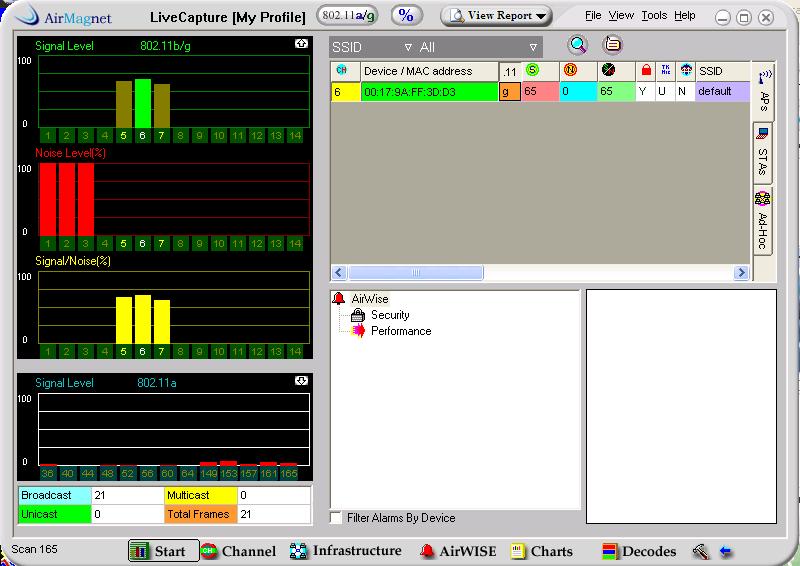Open the View Report dropdown
800x566 pixels.
pos(497,16)
